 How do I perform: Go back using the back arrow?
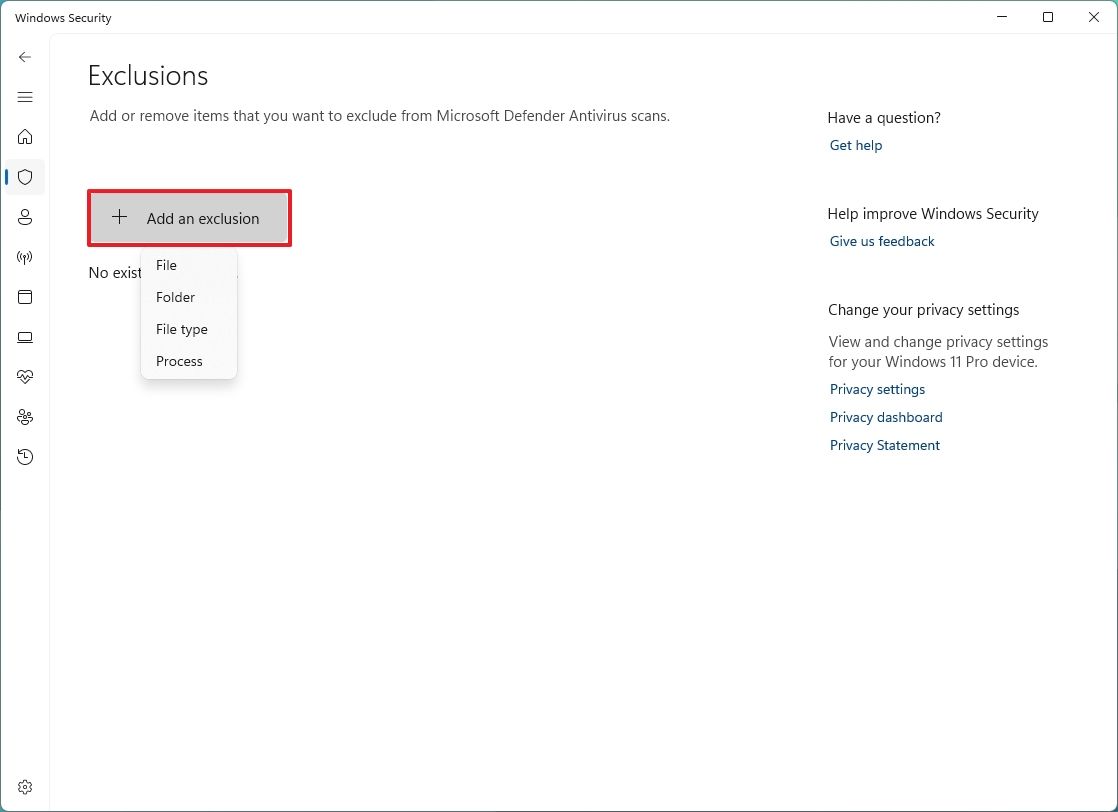[x=25, y=57]
